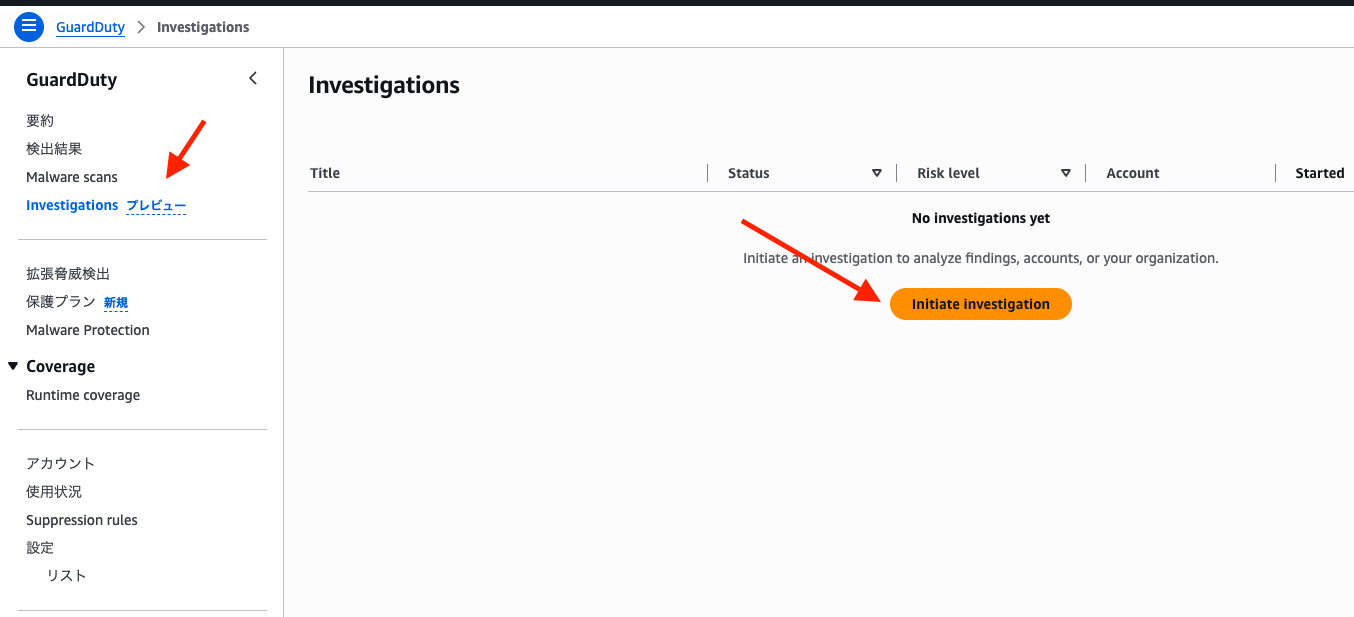Open 使用状況 in the sidebar

[x=54, y=492]
